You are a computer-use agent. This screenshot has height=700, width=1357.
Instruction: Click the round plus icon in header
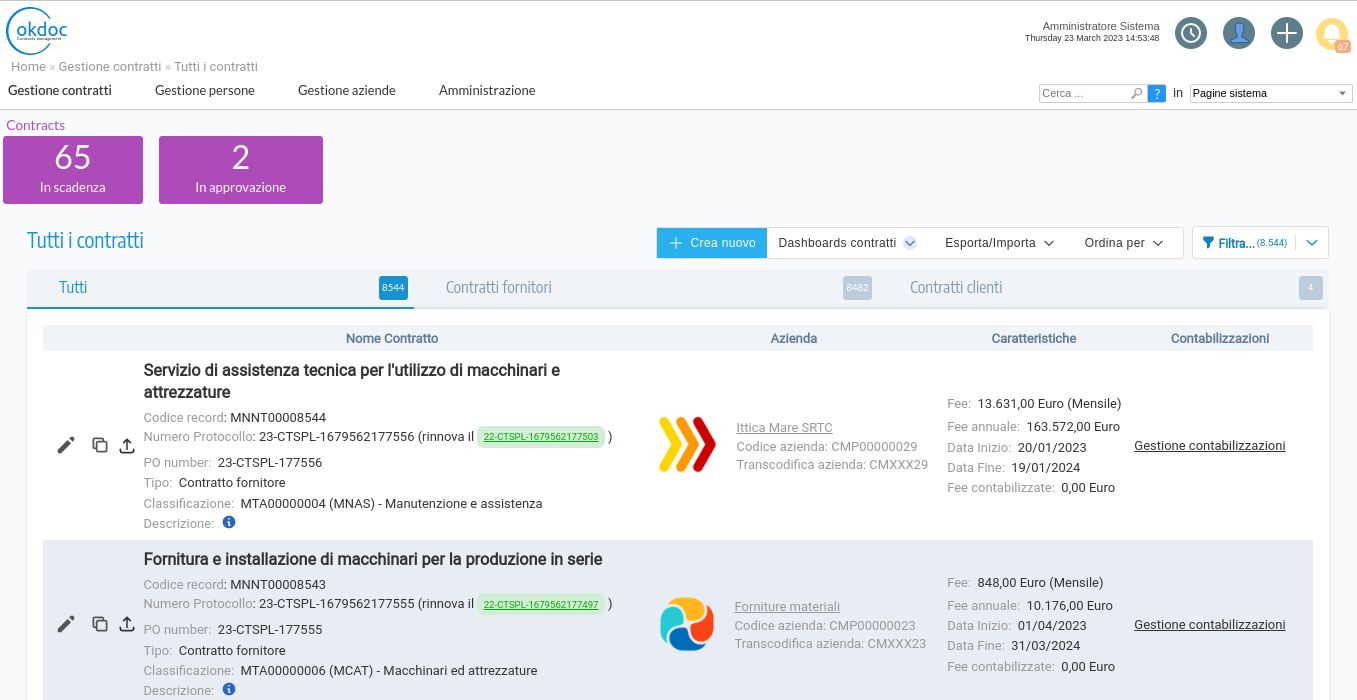tap(1286, 33)
